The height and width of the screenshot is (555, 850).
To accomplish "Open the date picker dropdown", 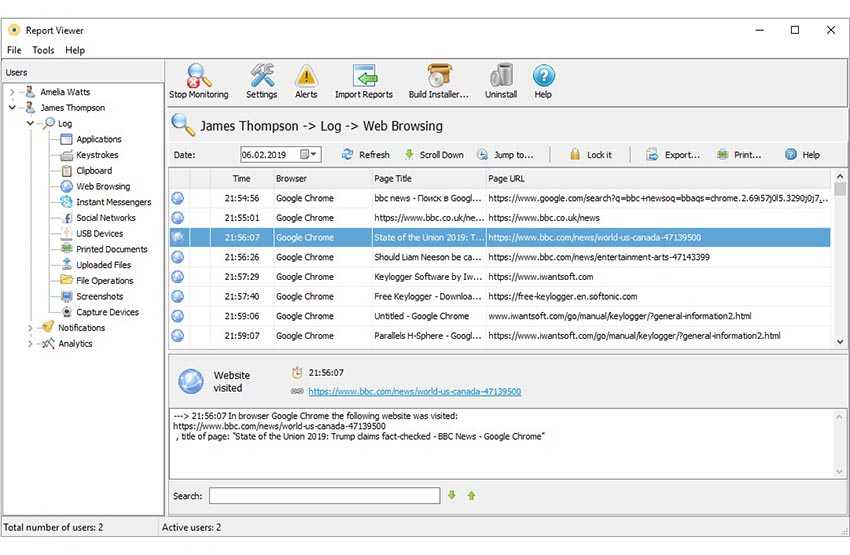I will coord(313,155).
